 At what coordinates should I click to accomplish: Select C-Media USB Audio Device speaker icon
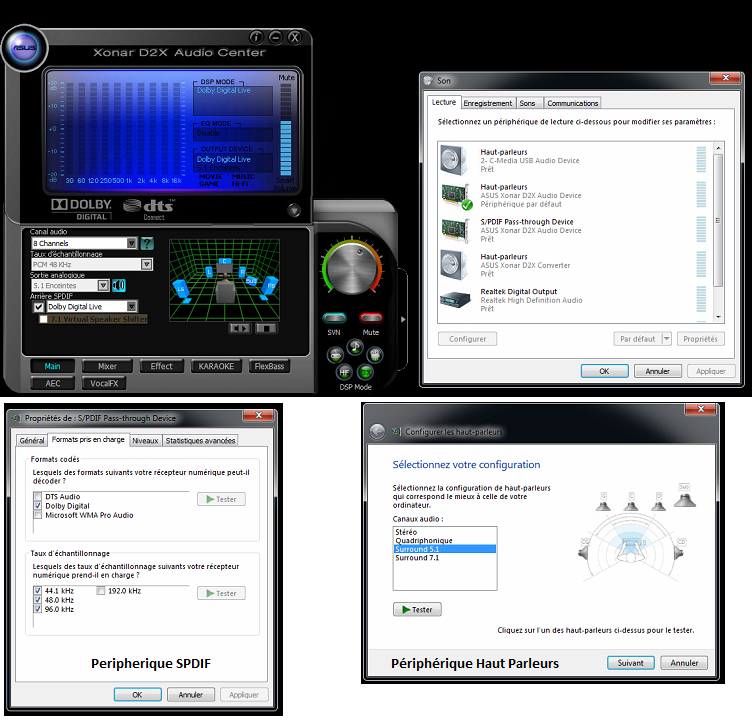coord(454,160)
